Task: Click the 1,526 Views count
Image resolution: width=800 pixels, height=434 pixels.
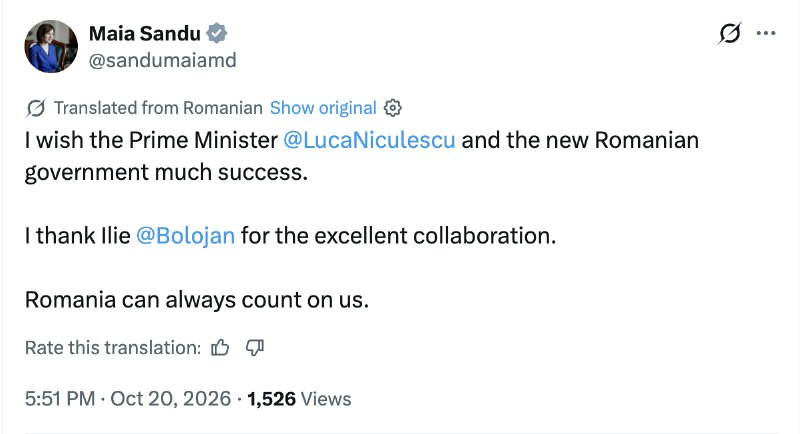Action: 299,399
